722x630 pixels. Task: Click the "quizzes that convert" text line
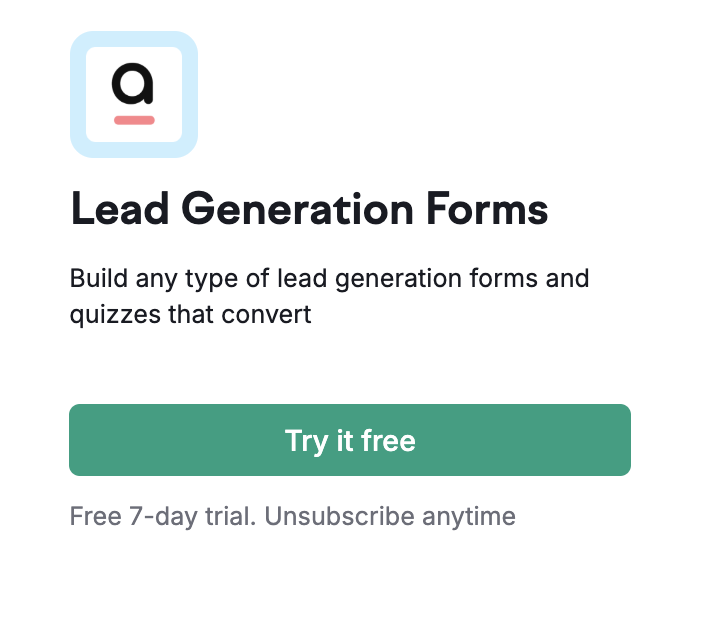pos(190,314)
